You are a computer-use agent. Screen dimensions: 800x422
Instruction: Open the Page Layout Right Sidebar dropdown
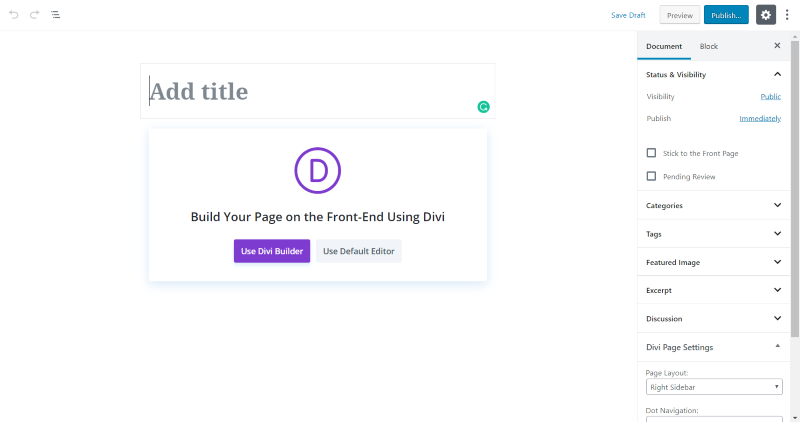tap(714, 387)
